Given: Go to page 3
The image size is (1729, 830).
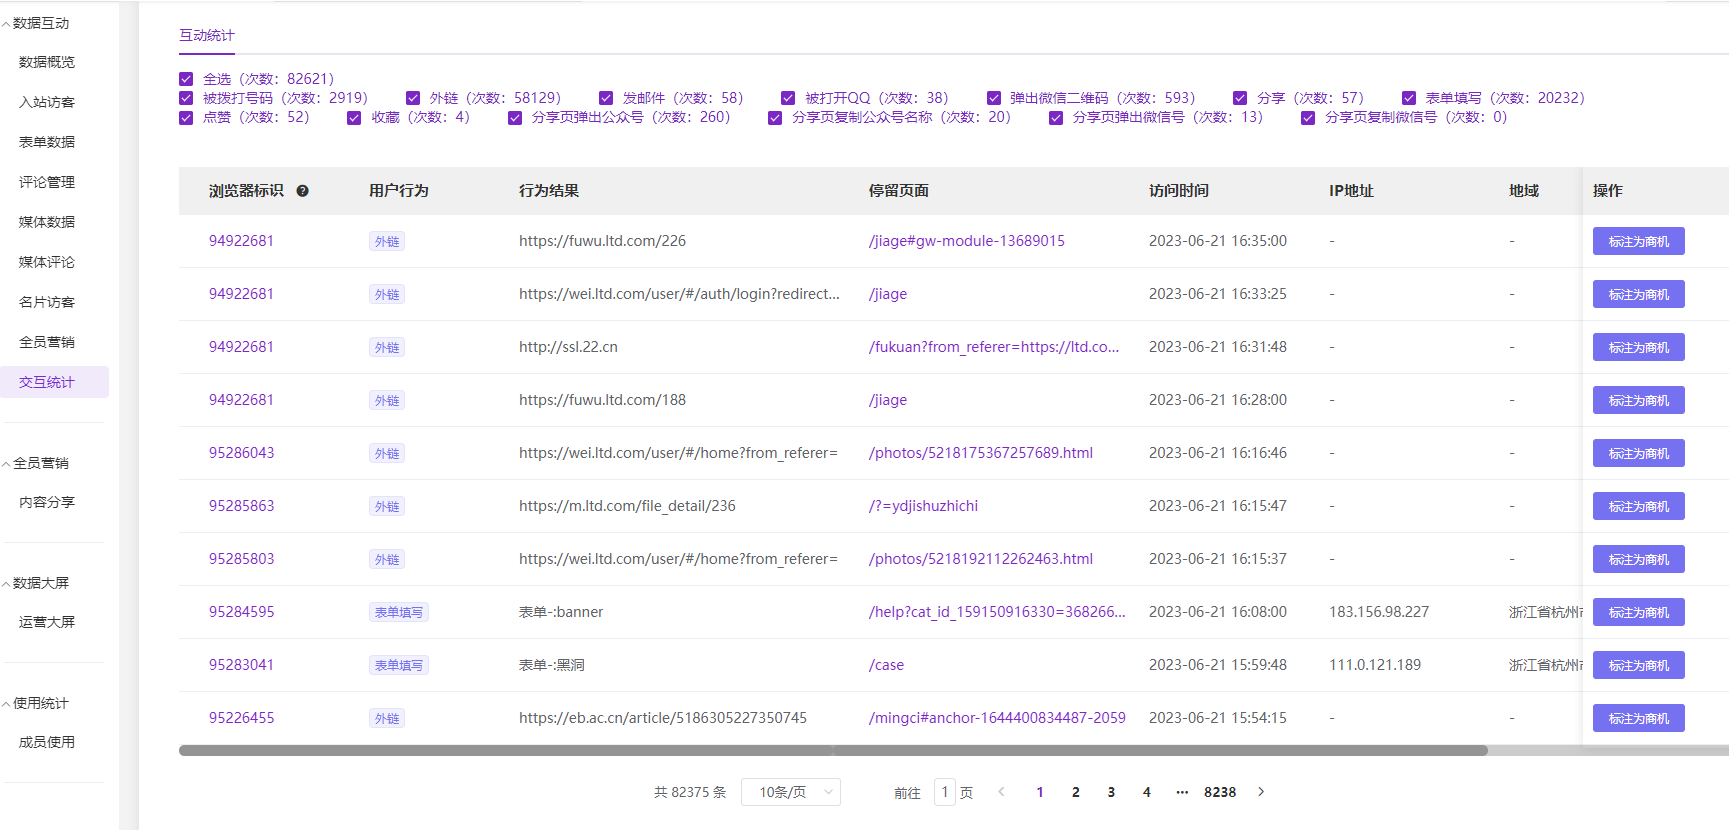Looking at the screenshot, I should point(1111,792).
